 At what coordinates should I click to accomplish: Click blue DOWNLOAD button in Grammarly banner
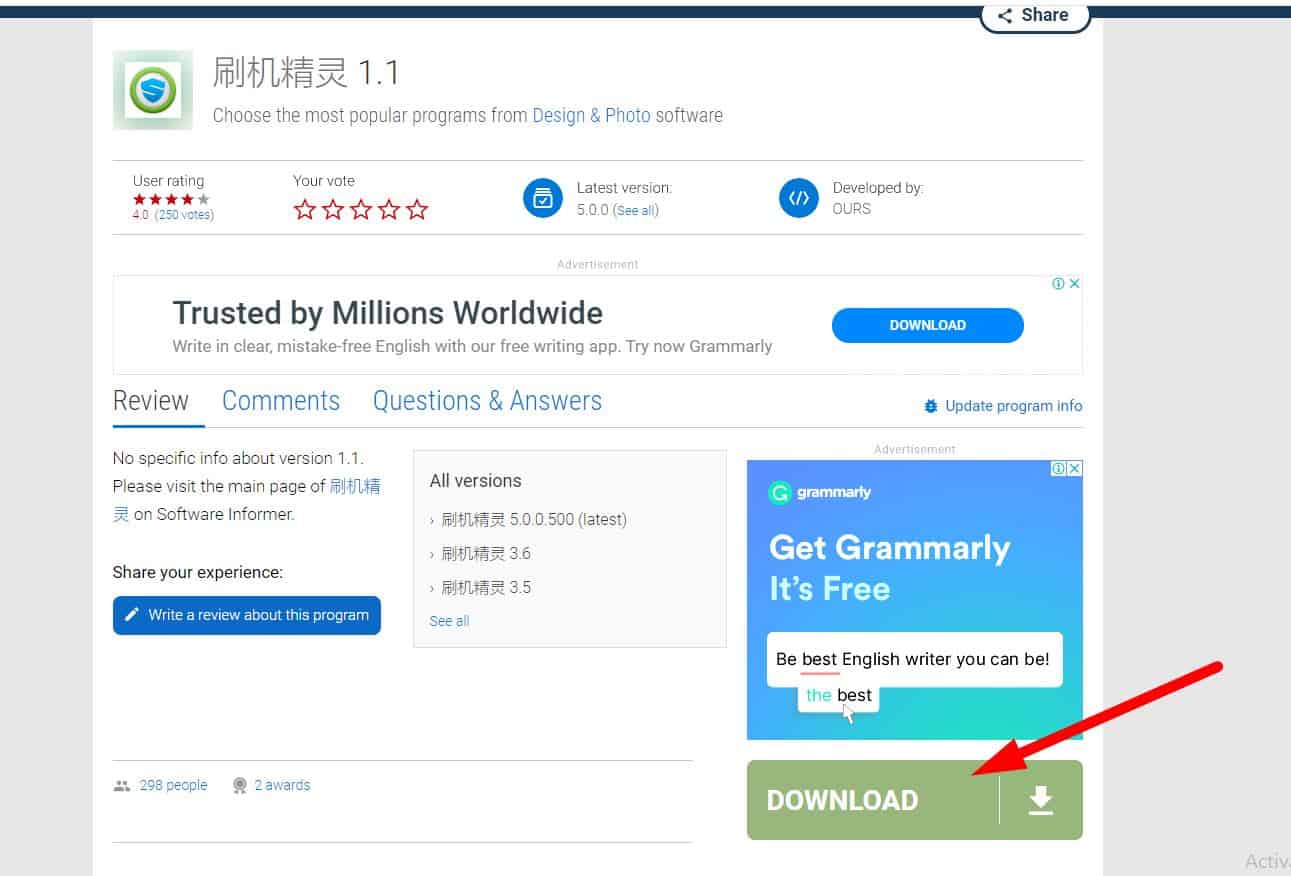tap(927, 325)
